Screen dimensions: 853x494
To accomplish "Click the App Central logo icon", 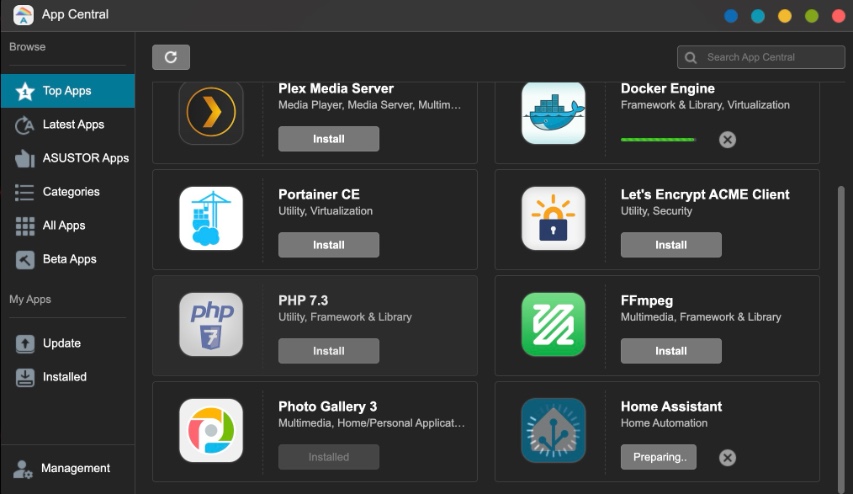I will [x=23, y=15].
